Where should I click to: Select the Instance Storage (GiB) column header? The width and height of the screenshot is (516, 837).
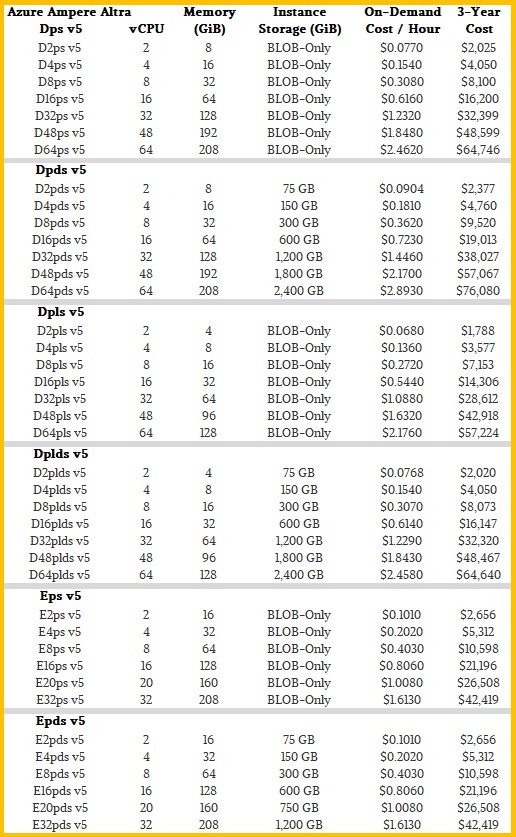tap(299, 20)
